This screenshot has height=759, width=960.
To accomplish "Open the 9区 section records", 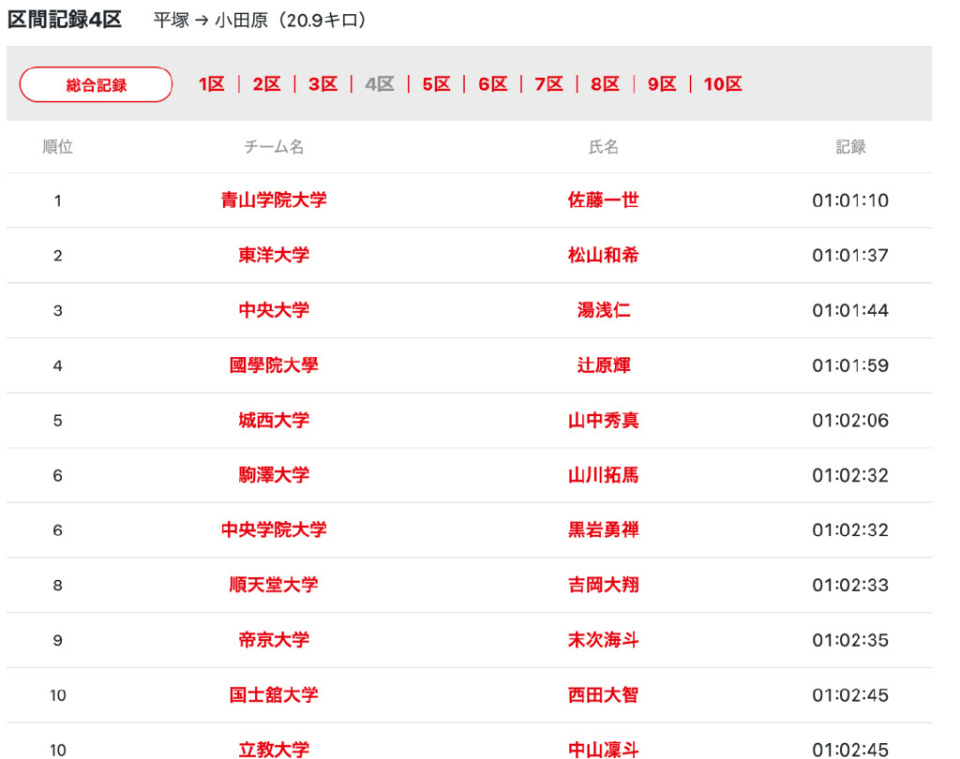I will point(662,84).
